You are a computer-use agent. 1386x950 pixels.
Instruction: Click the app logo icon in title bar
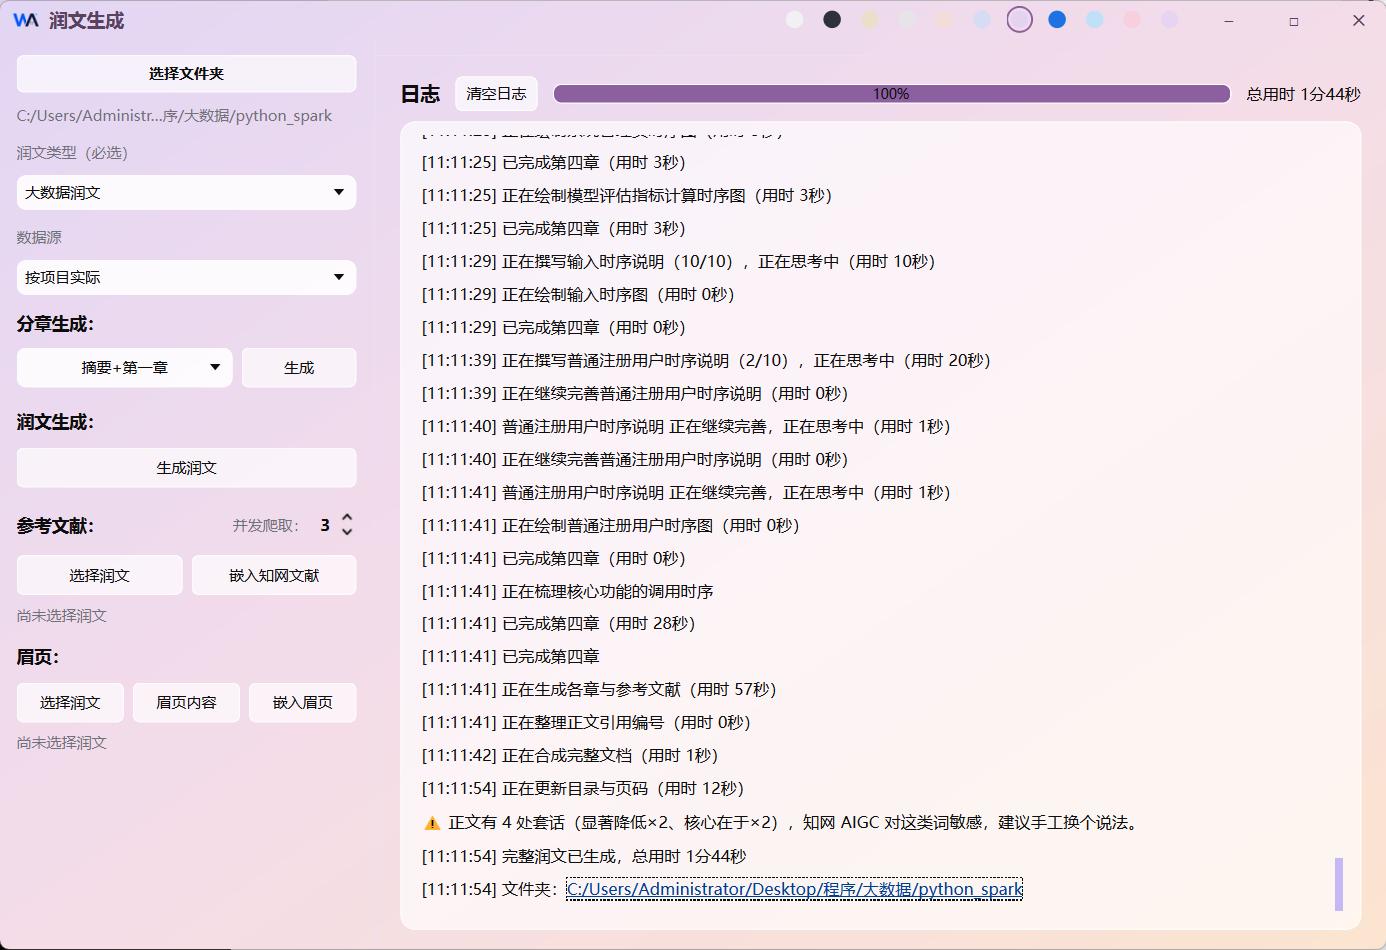pos(26,20)
